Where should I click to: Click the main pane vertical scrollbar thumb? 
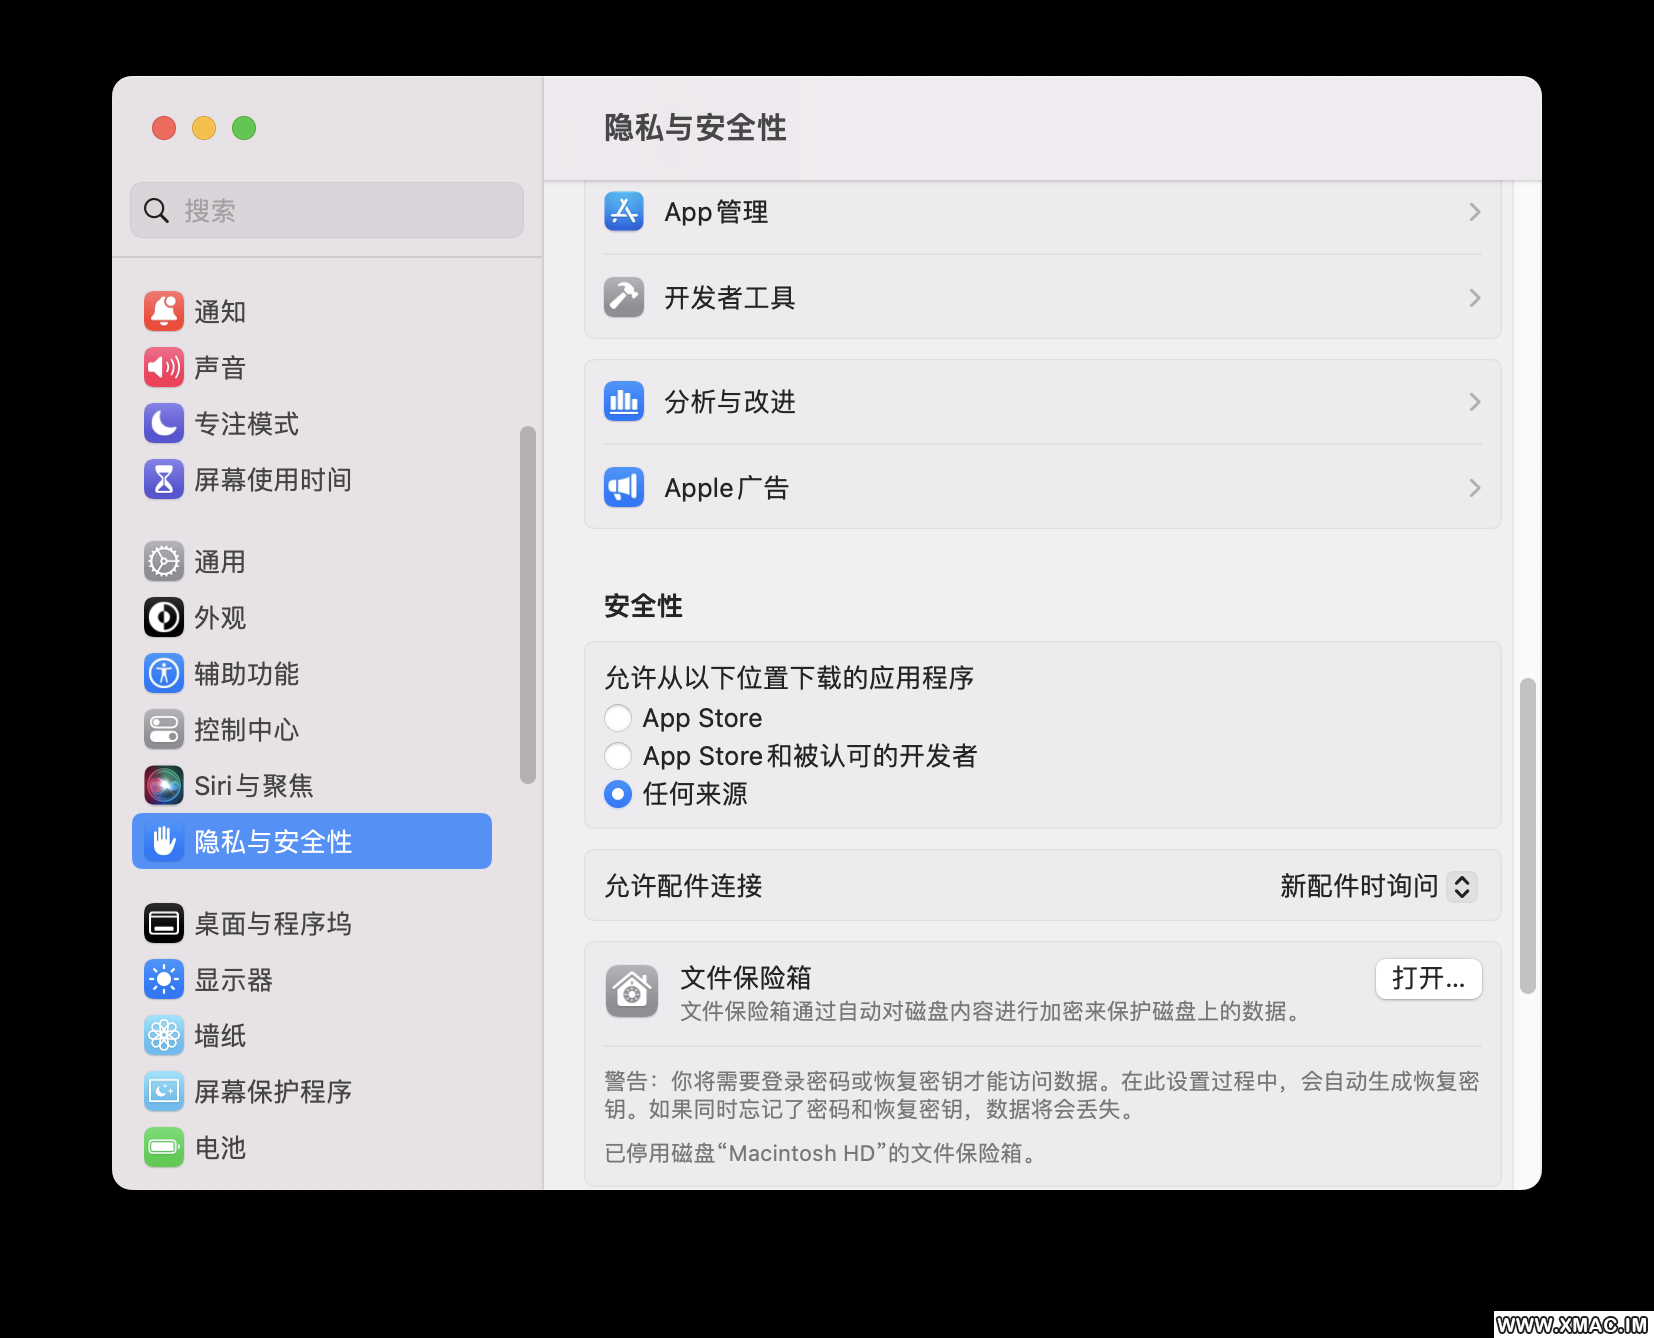pos(1527,836)
